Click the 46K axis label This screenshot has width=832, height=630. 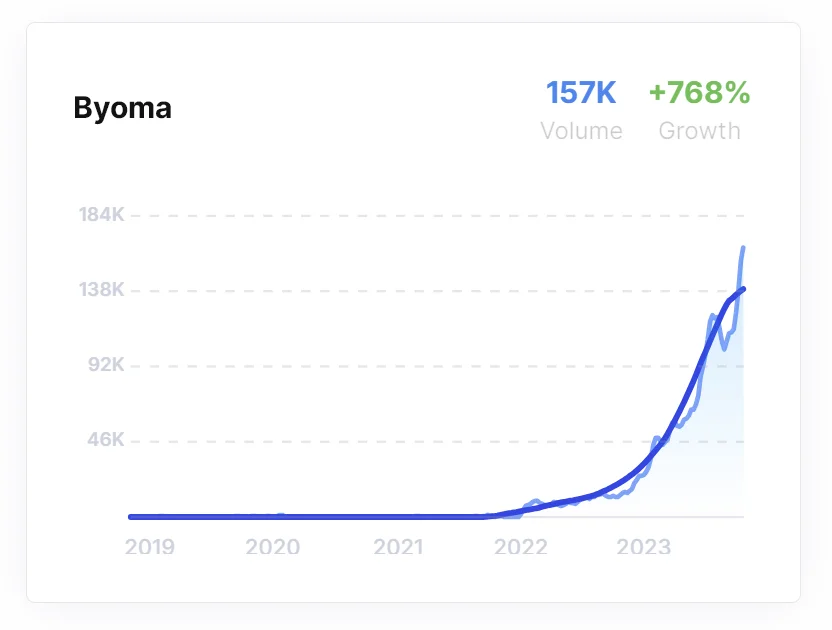[106, 440]
